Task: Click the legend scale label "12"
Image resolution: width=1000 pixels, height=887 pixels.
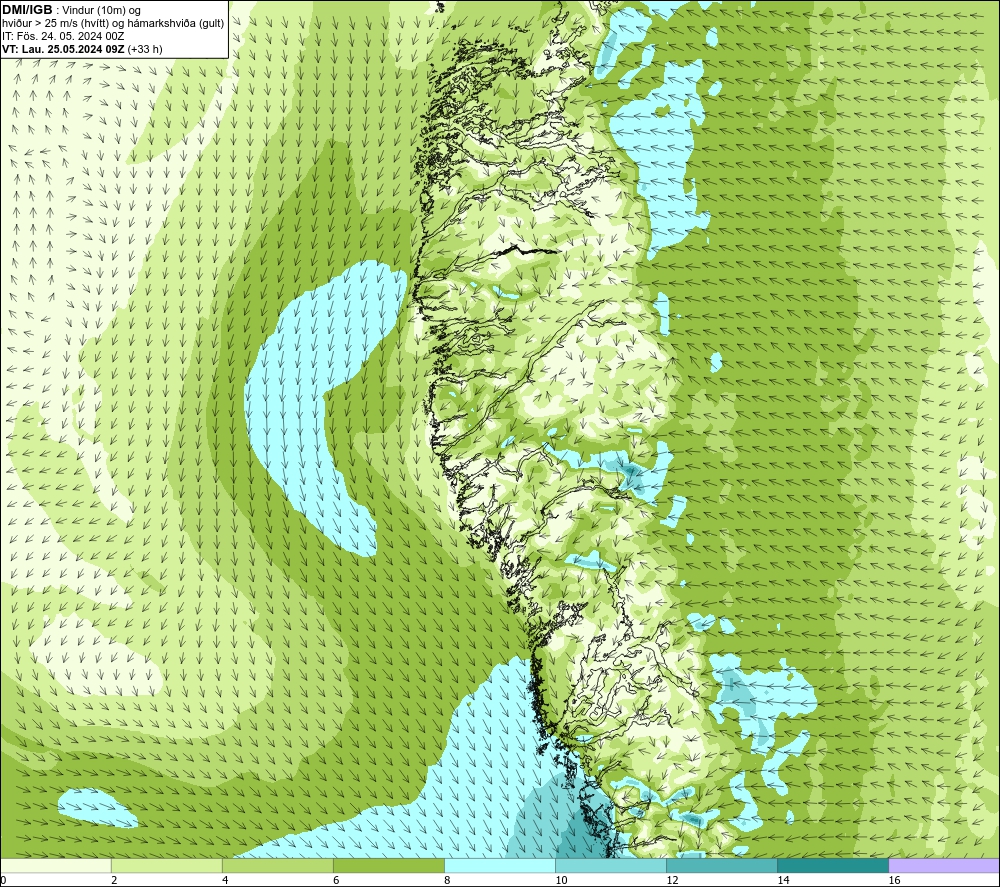Action: tap(672, 881)
